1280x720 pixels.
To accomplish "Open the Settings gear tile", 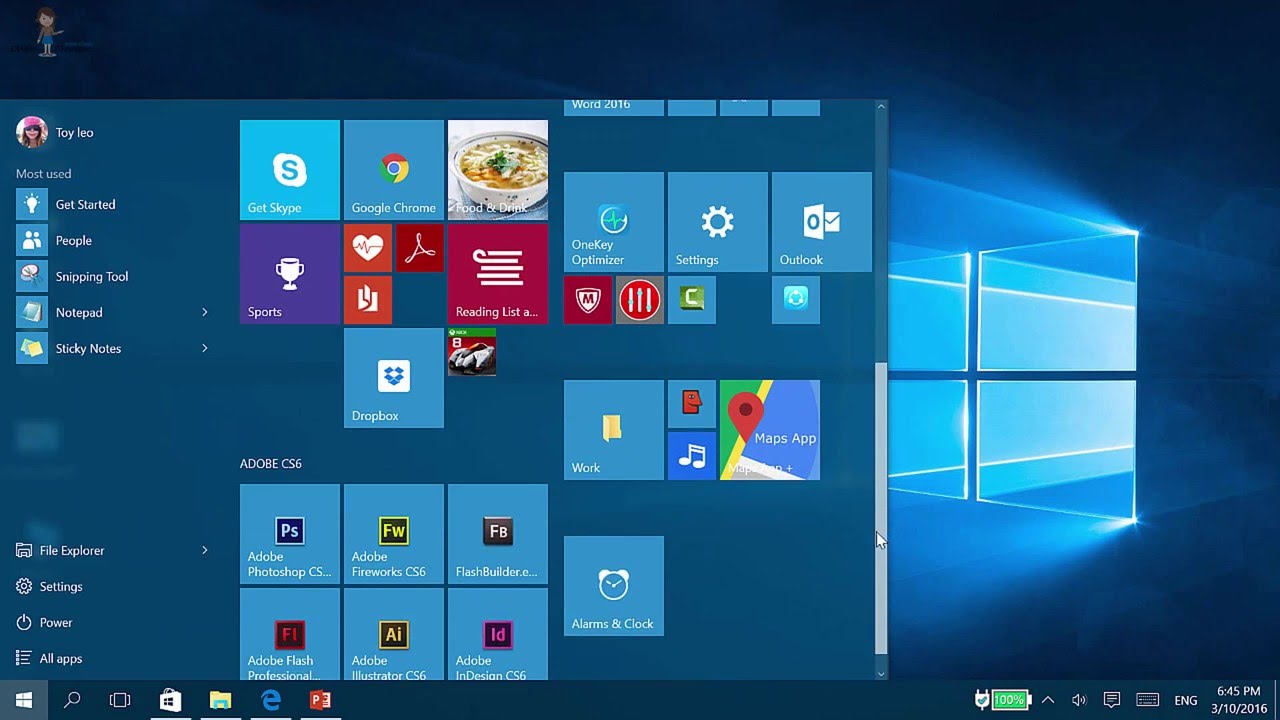I will coord(718,222).
